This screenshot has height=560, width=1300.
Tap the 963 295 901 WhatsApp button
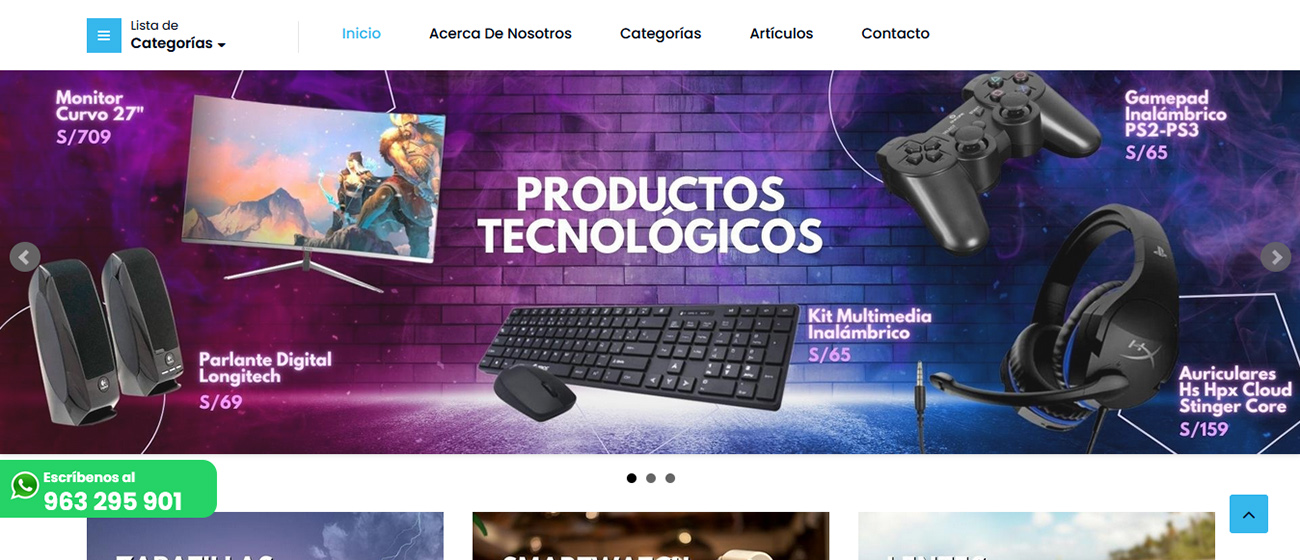108,489
